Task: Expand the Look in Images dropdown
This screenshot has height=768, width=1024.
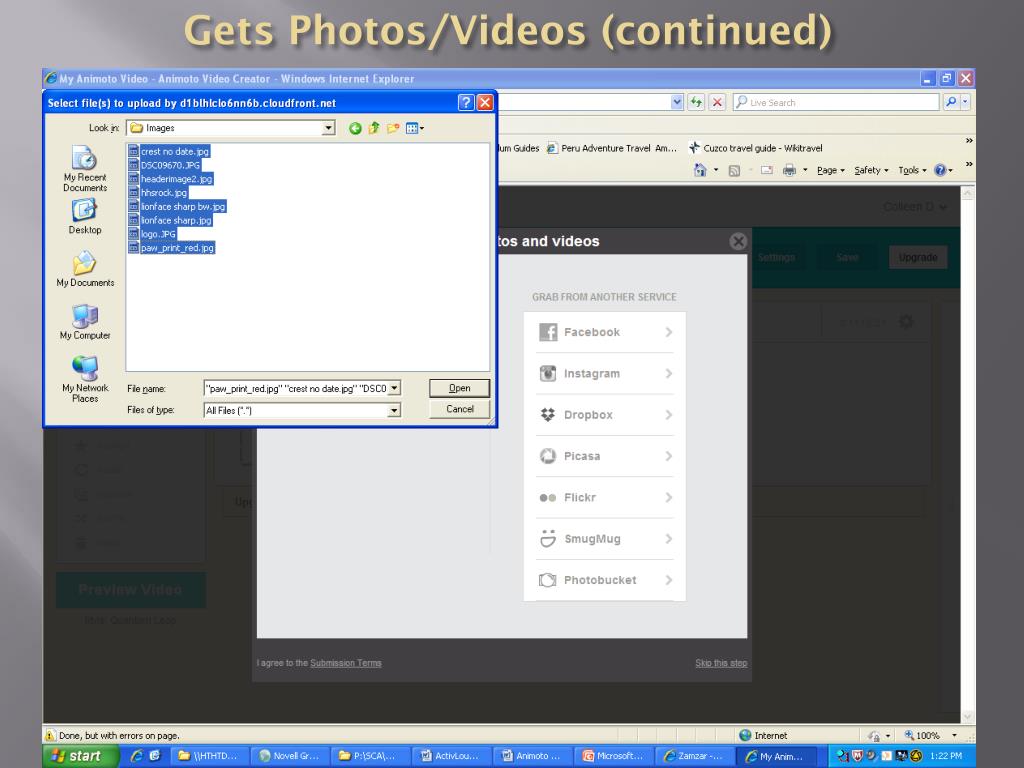Action: [328, 128]
